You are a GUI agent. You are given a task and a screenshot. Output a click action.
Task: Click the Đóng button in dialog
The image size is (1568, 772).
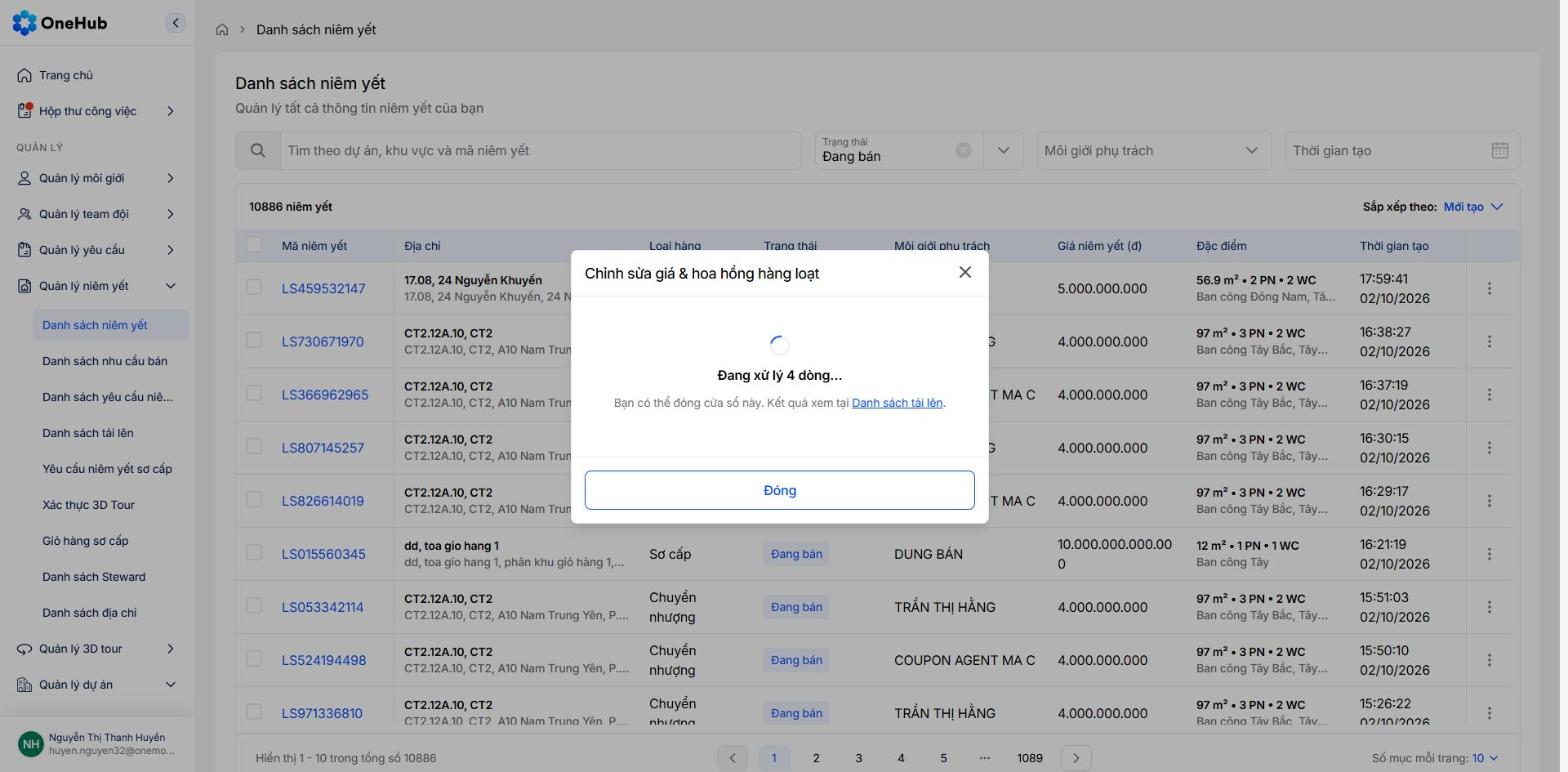[779, 490]
